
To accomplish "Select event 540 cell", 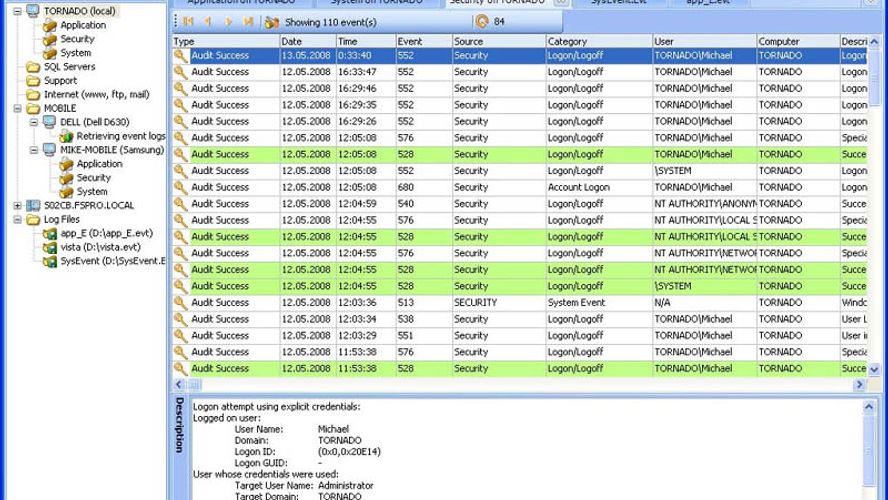I will pos(424,203).
